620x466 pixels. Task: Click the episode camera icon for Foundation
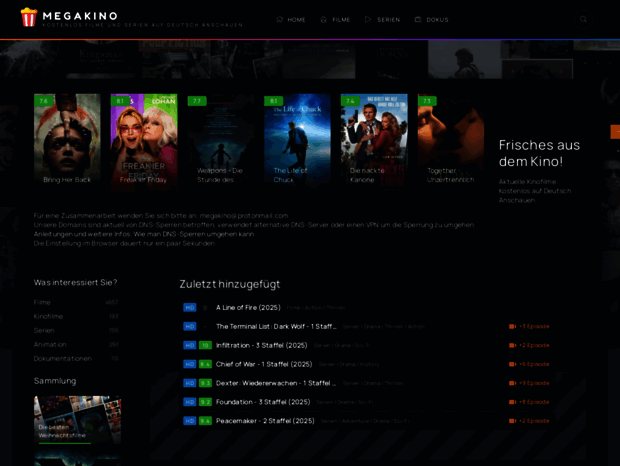[512, 402]
